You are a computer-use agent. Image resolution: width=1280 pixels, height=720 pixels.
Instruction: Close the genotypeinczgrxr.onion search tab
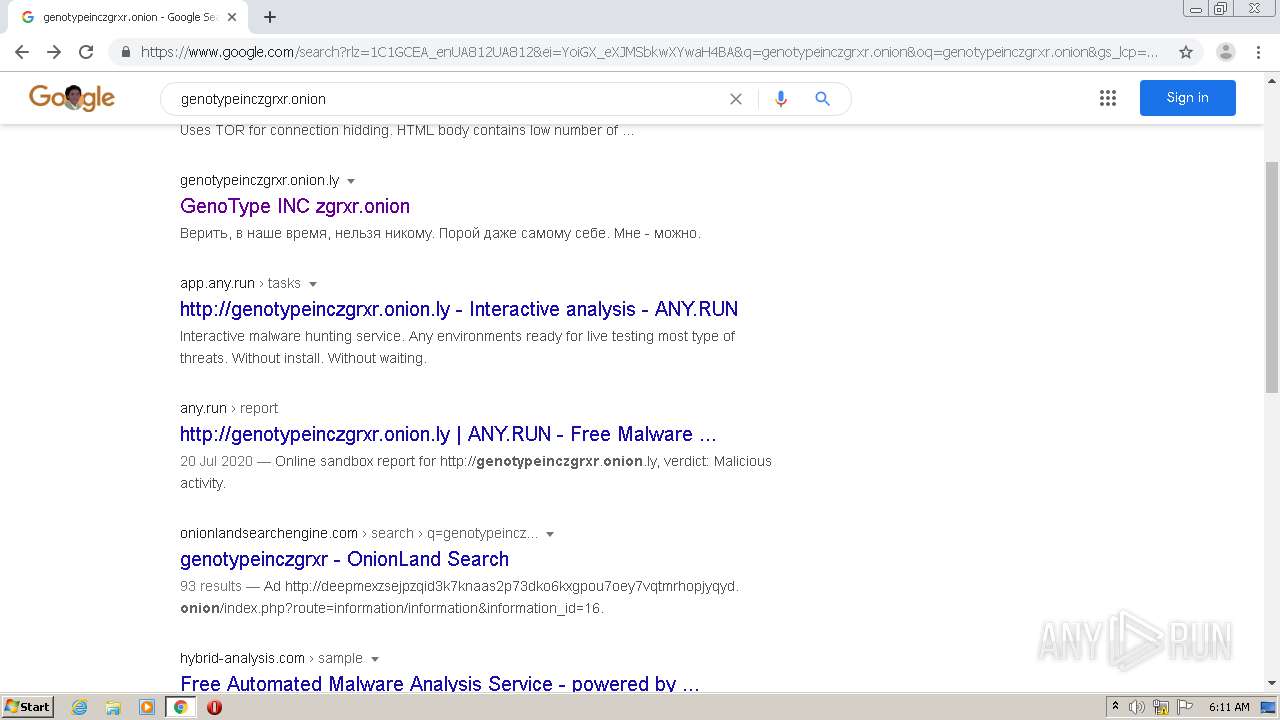(x=232, y=17)
